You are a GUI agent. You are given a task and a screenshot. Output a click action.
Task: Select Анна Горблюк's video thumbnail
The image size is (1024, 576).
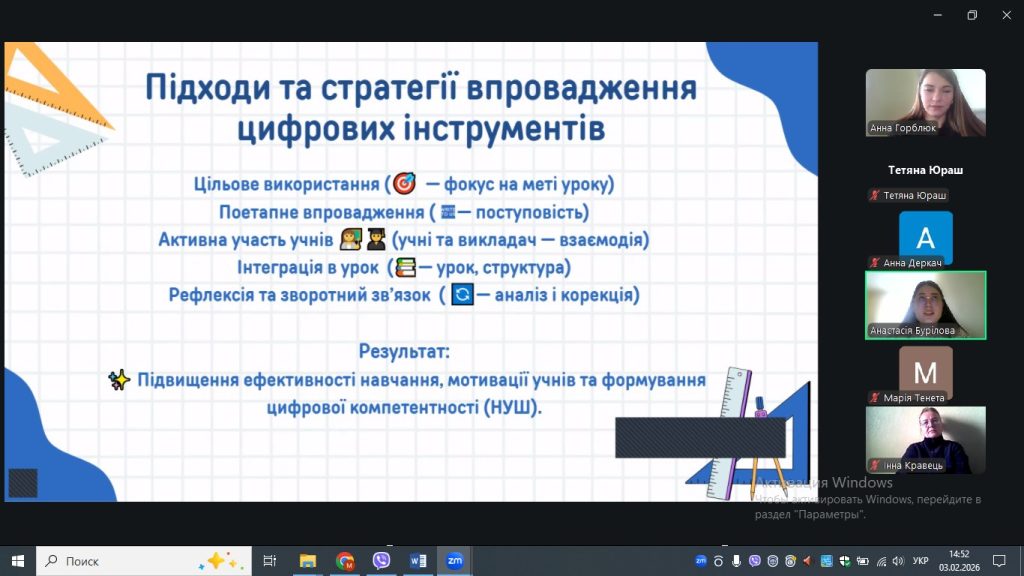(x=925, y=103)
